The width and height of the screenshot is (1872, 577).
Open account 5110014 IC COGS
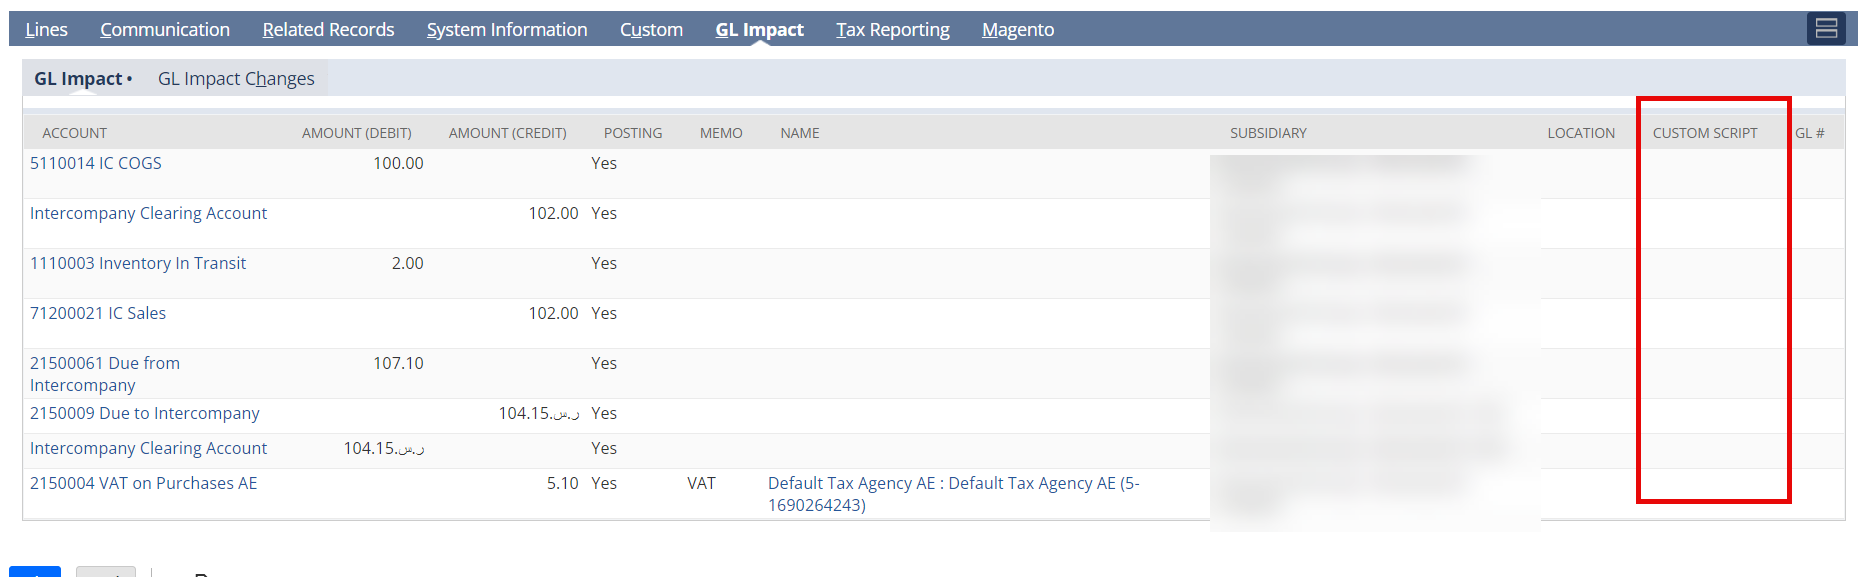pyautogui.click(x=96, y=163)
